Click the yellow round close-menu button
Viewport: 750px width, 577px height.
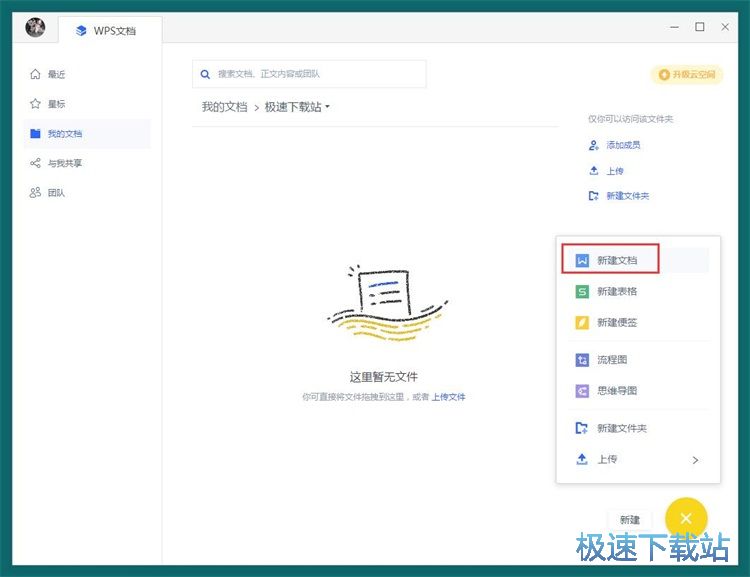point(685,518)
